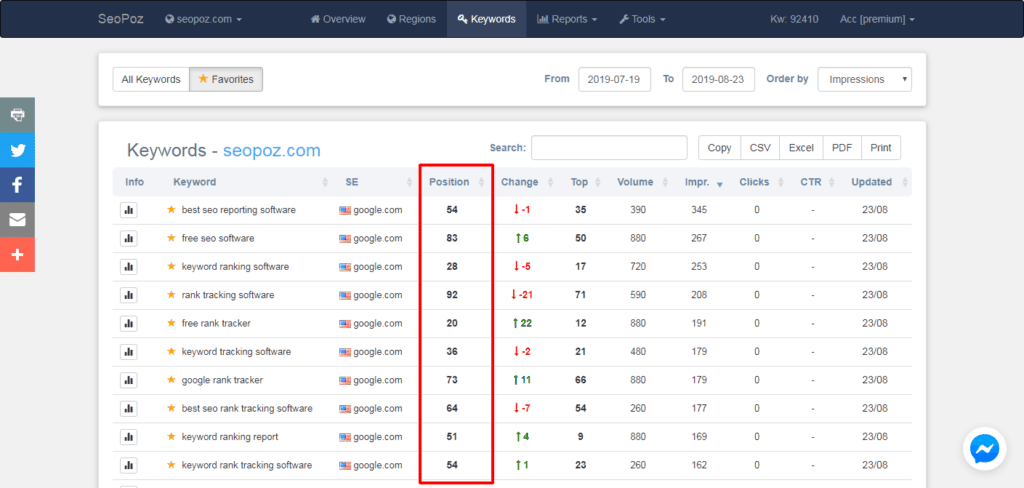Image resolution: width=1024 pixels, height=488 pixels.
Task: Sort table by Updated column
Action: click(878, 182)
